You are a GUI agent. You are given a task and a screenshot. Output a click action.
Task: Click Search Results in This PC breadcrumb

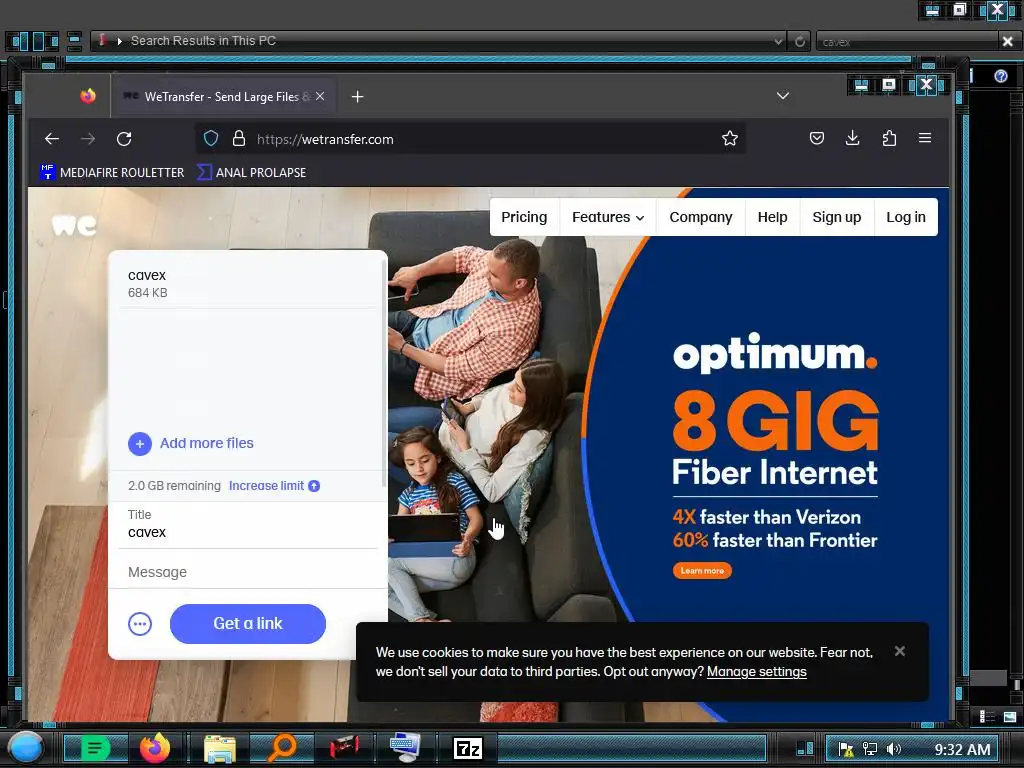tap(203, 40)
